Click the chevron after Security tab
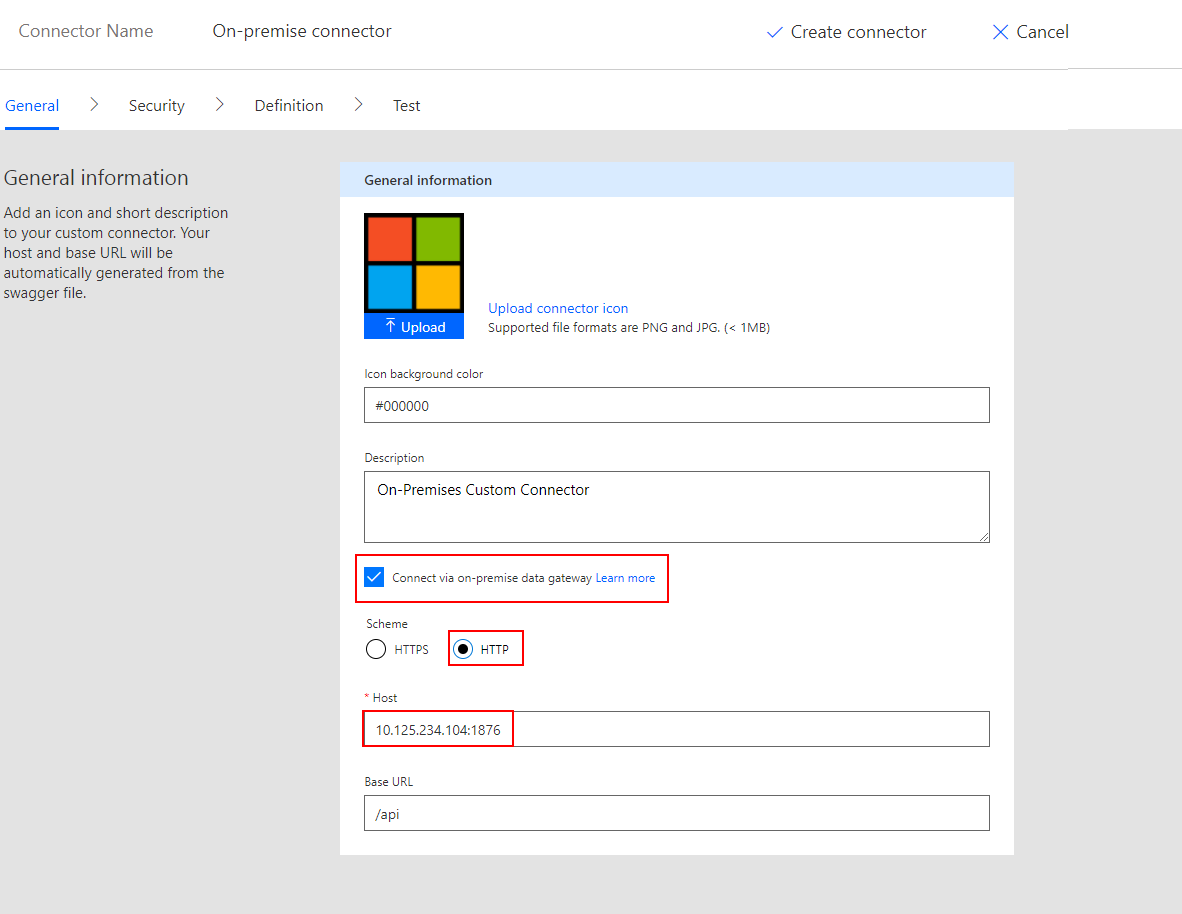This screenshot has width=1182, height=914. tap(220, 104)
